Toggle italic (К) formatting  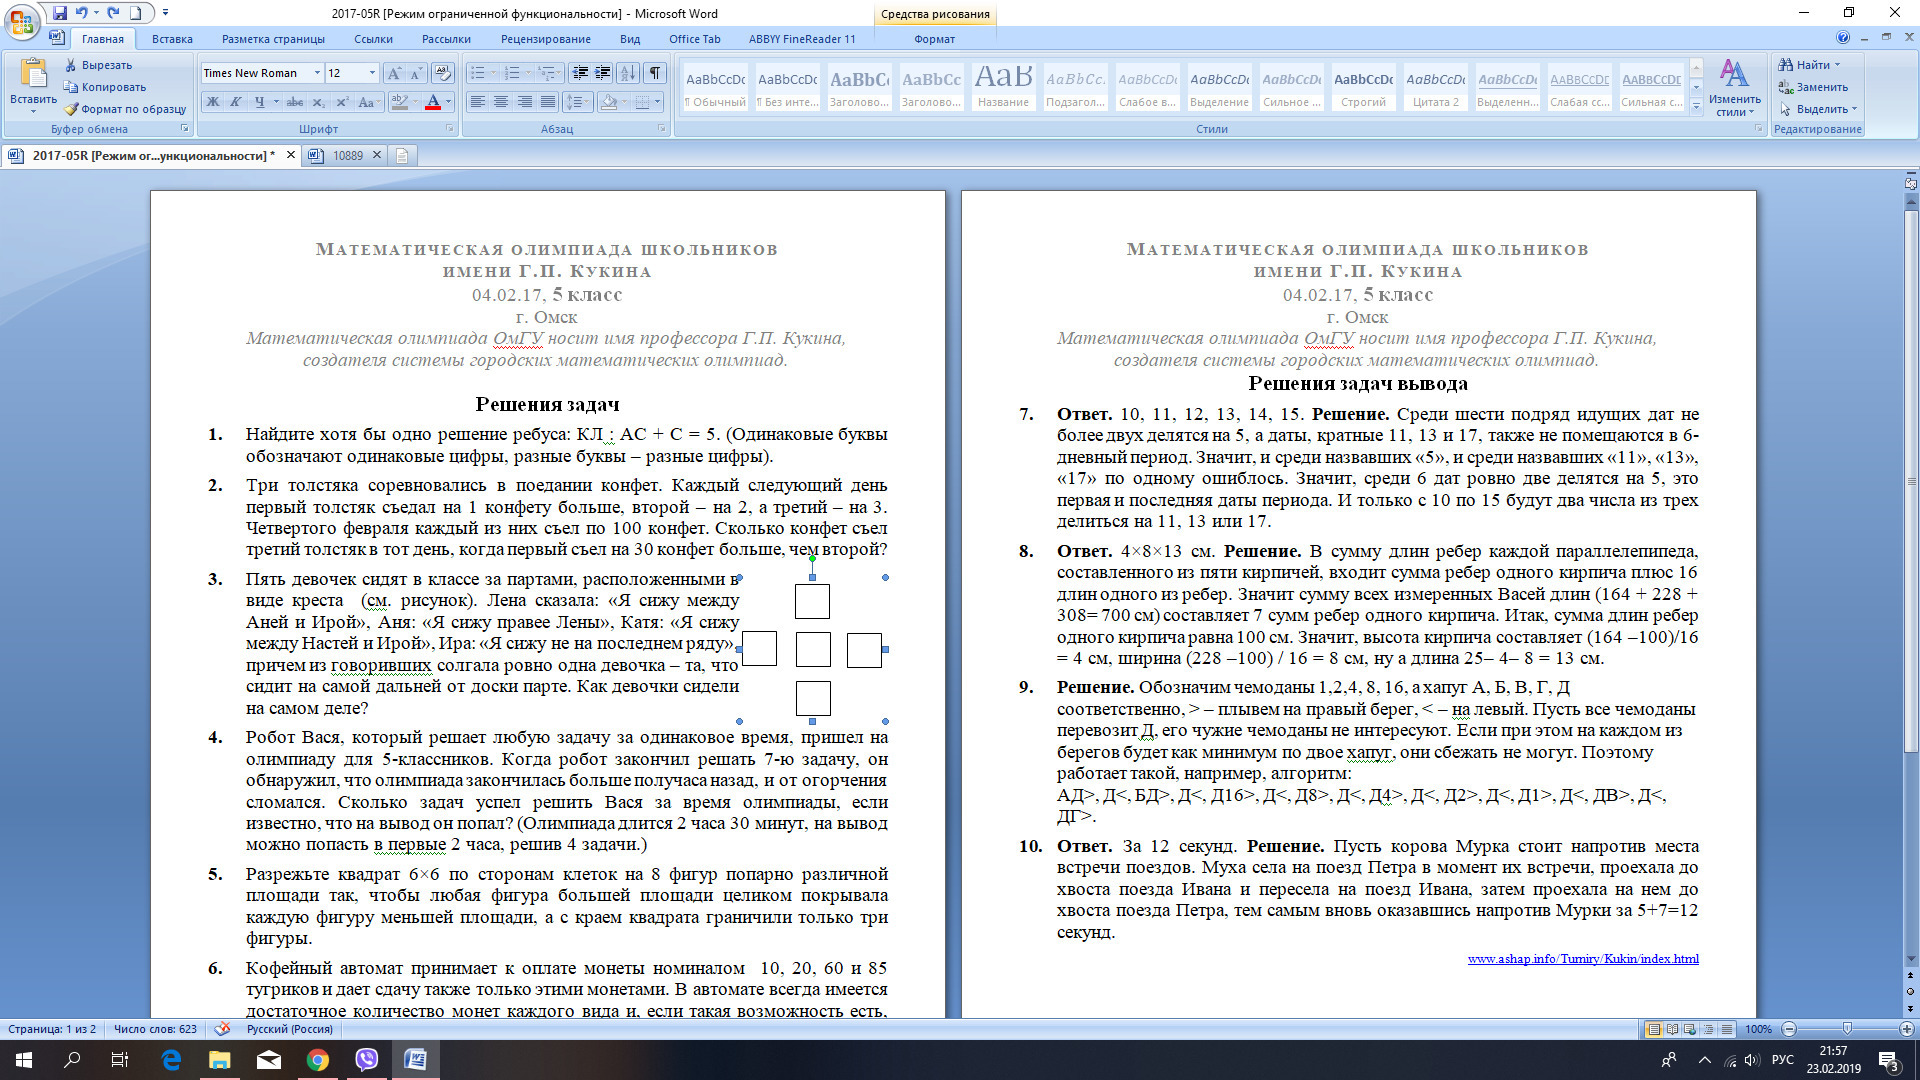[236, 102]
